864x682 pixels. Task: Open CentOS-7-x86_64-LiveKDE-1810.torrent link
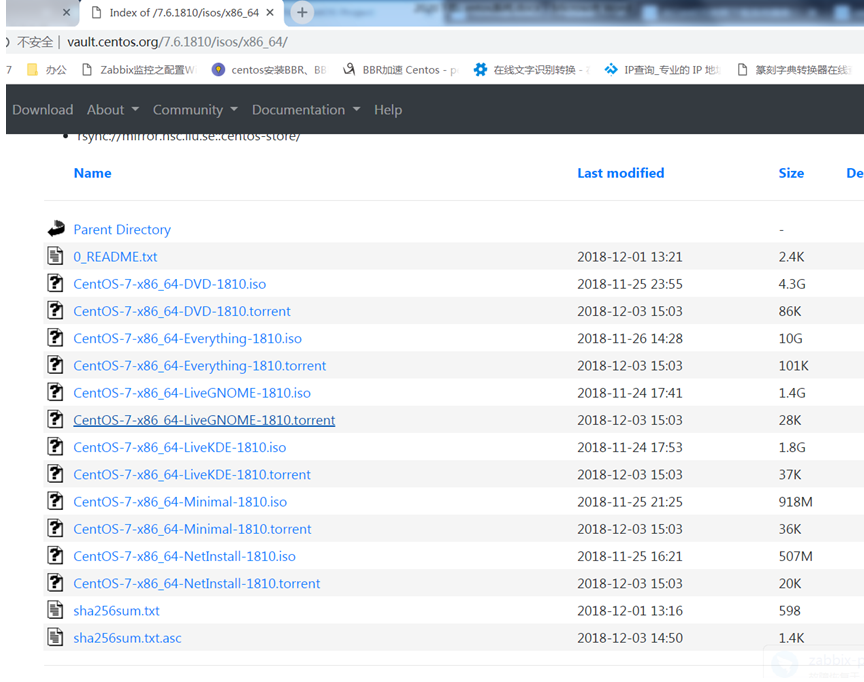[192, 474]
